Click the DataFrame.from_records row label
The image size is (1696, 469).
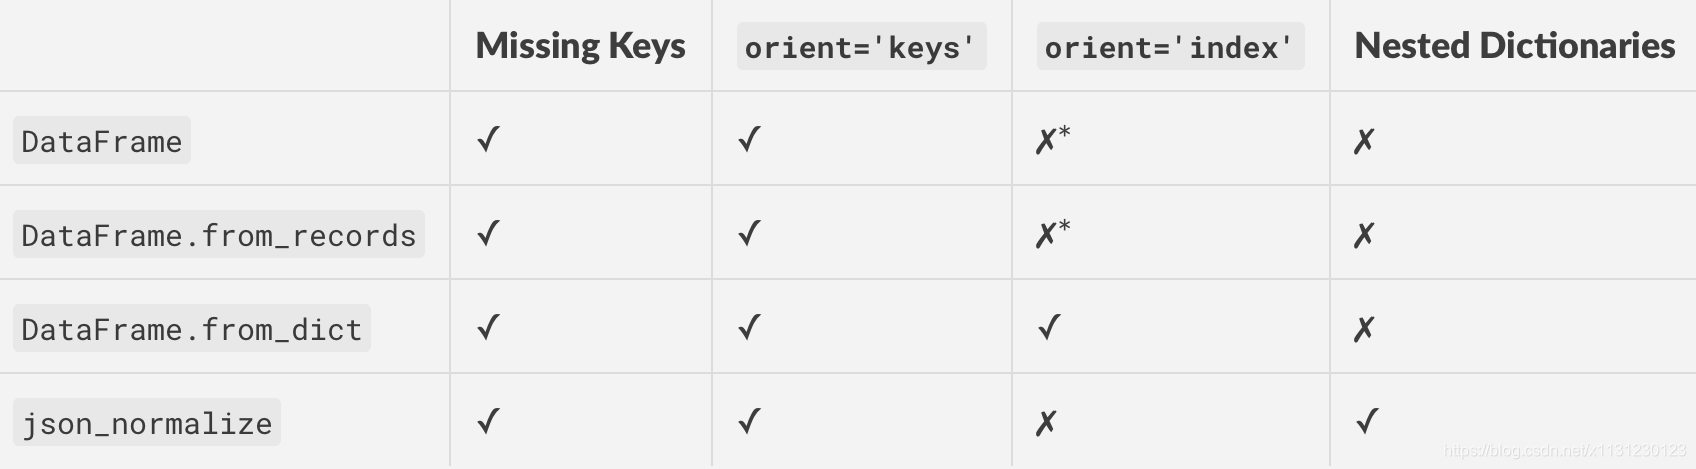219,235
